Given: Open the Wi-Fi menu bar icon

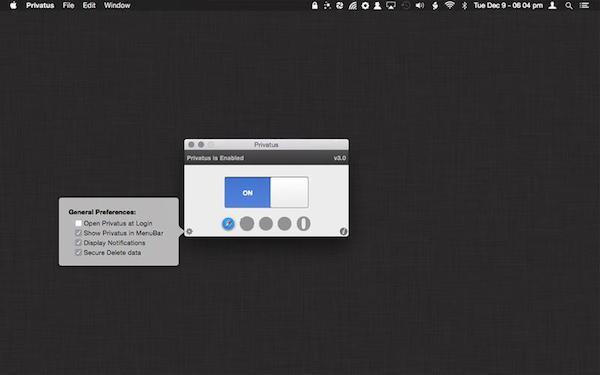Looking at the screenshot, I should [x=450, y=5].
